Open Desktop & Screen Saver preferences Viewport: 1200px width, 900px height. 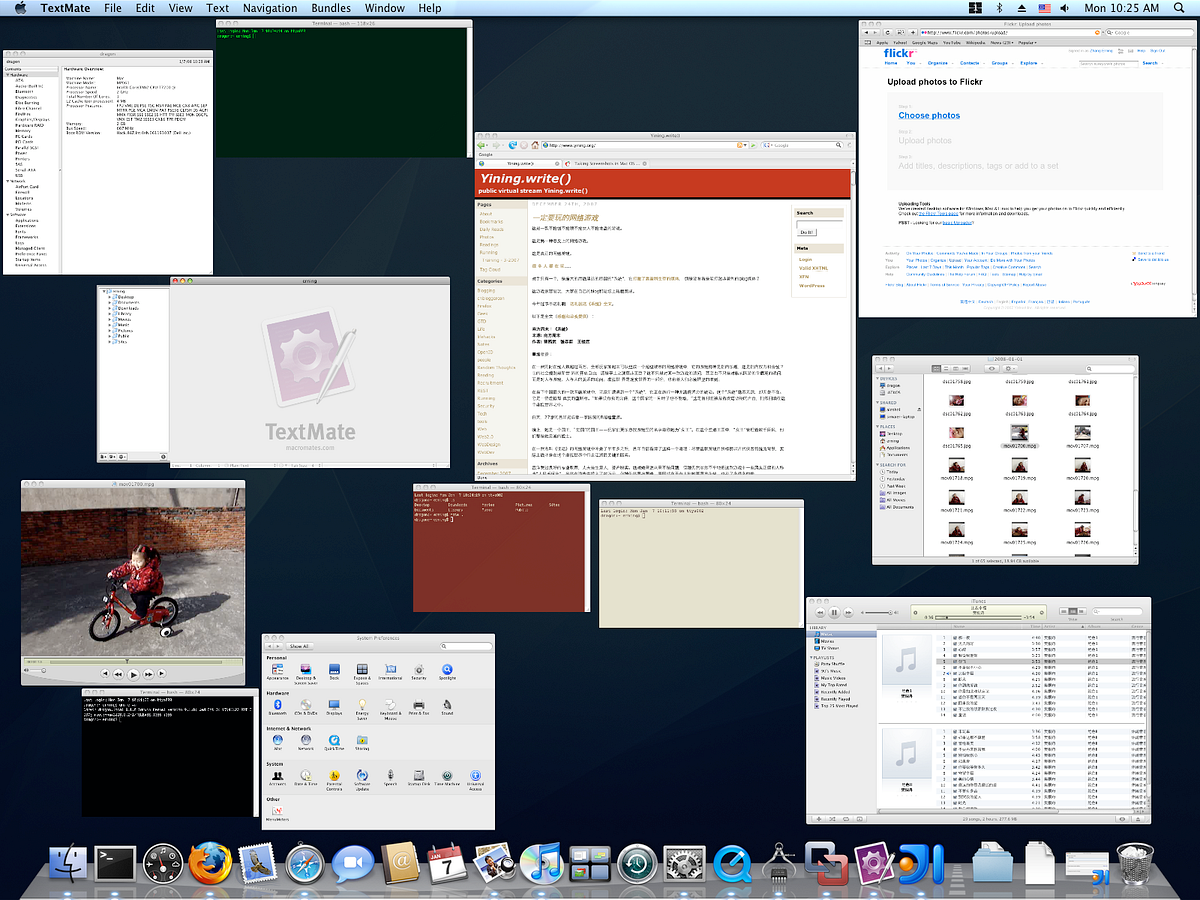(305, 672)
